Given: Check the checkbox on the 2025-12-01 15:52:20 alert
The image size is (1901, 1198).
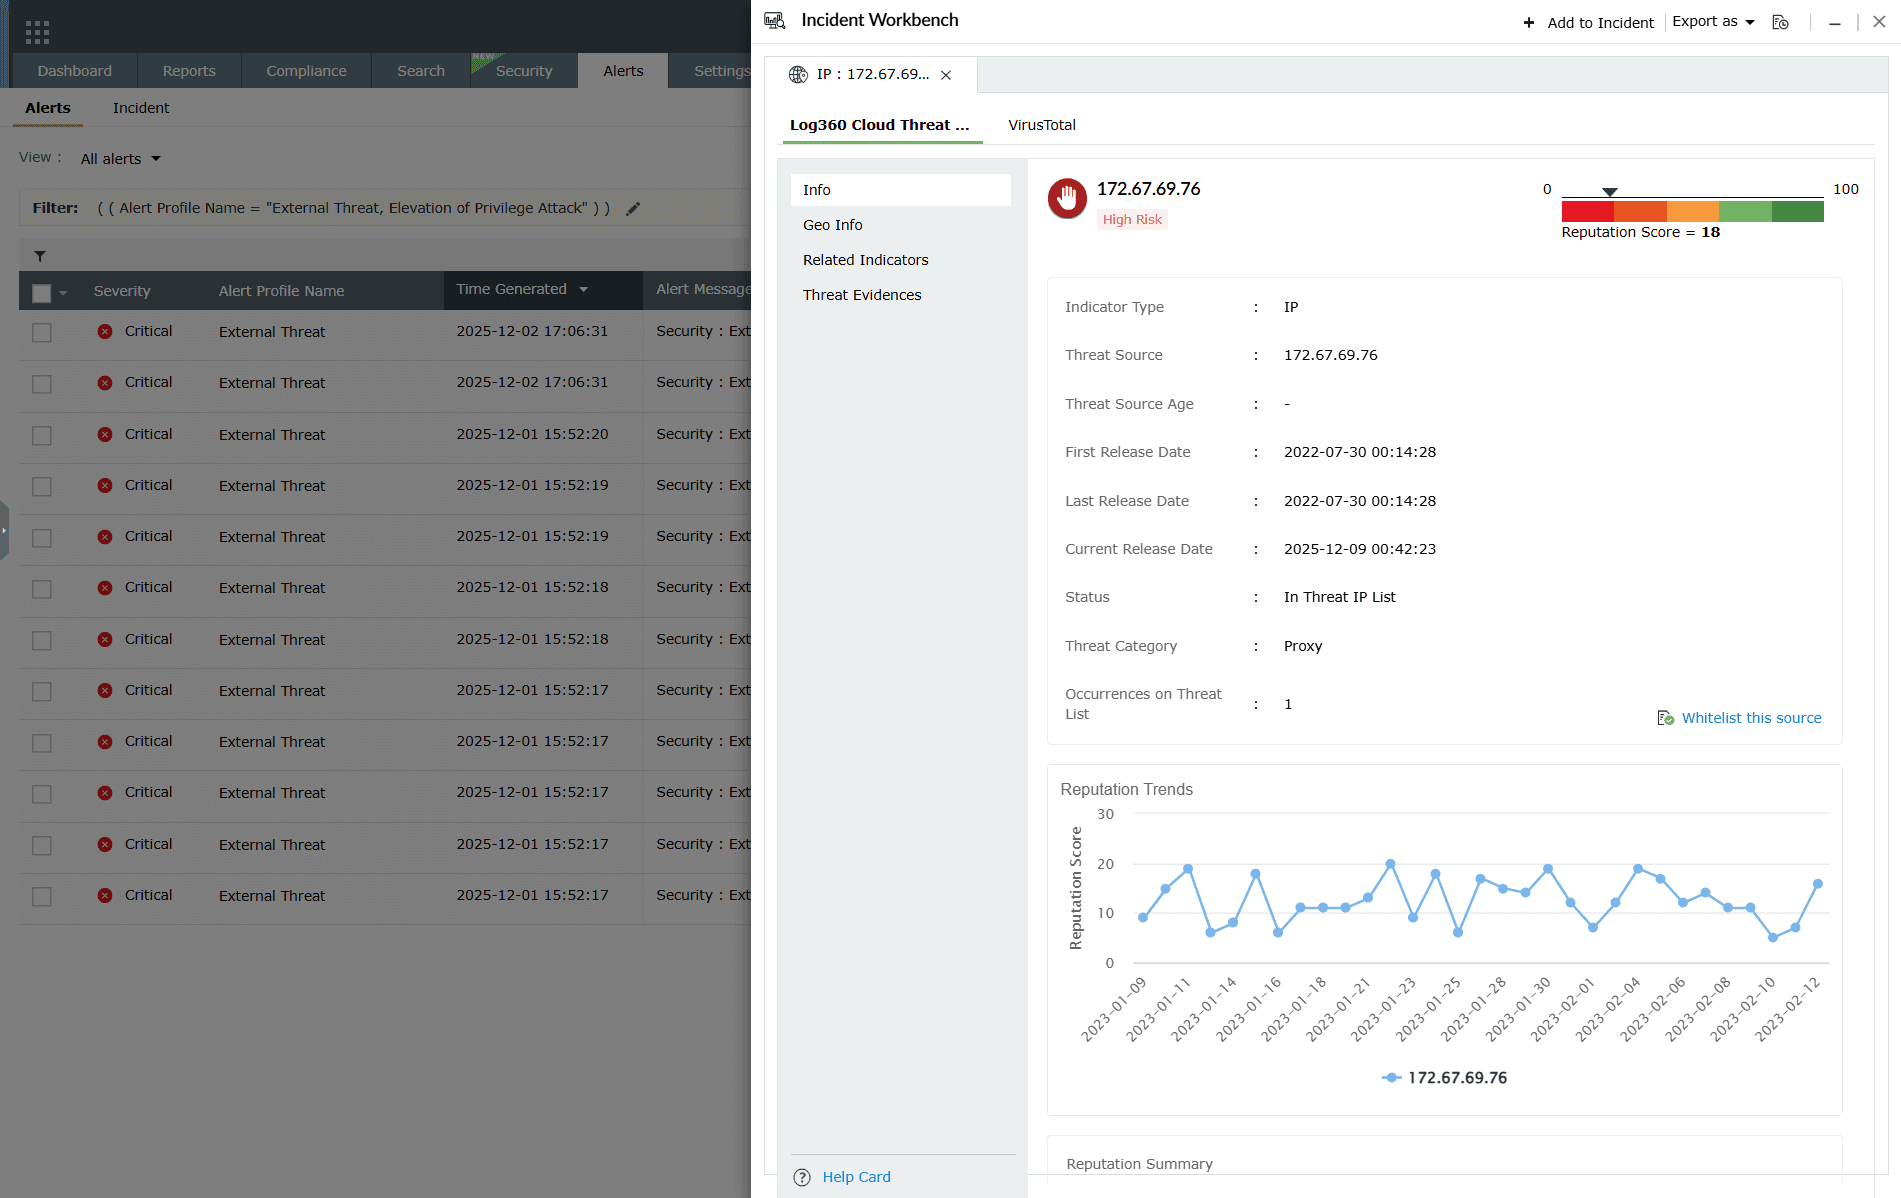Looking at the screenshot, I should [41, 436].
